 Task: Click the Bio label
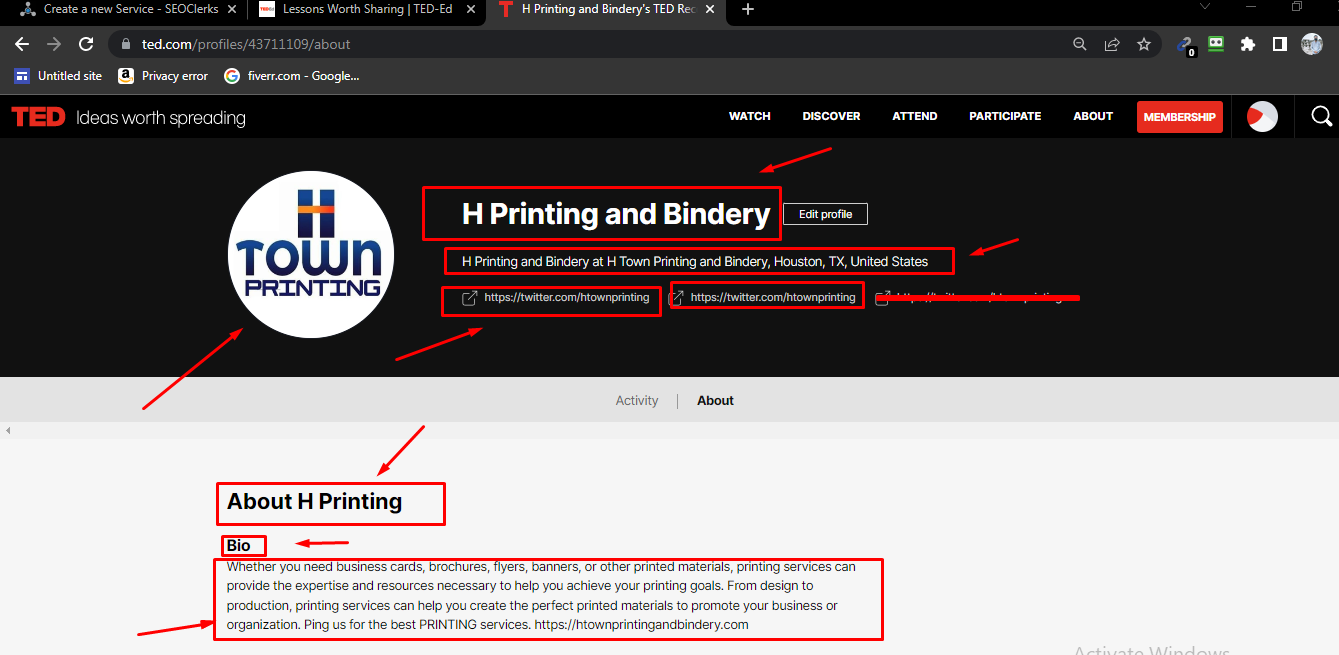(x=239, y=546)
